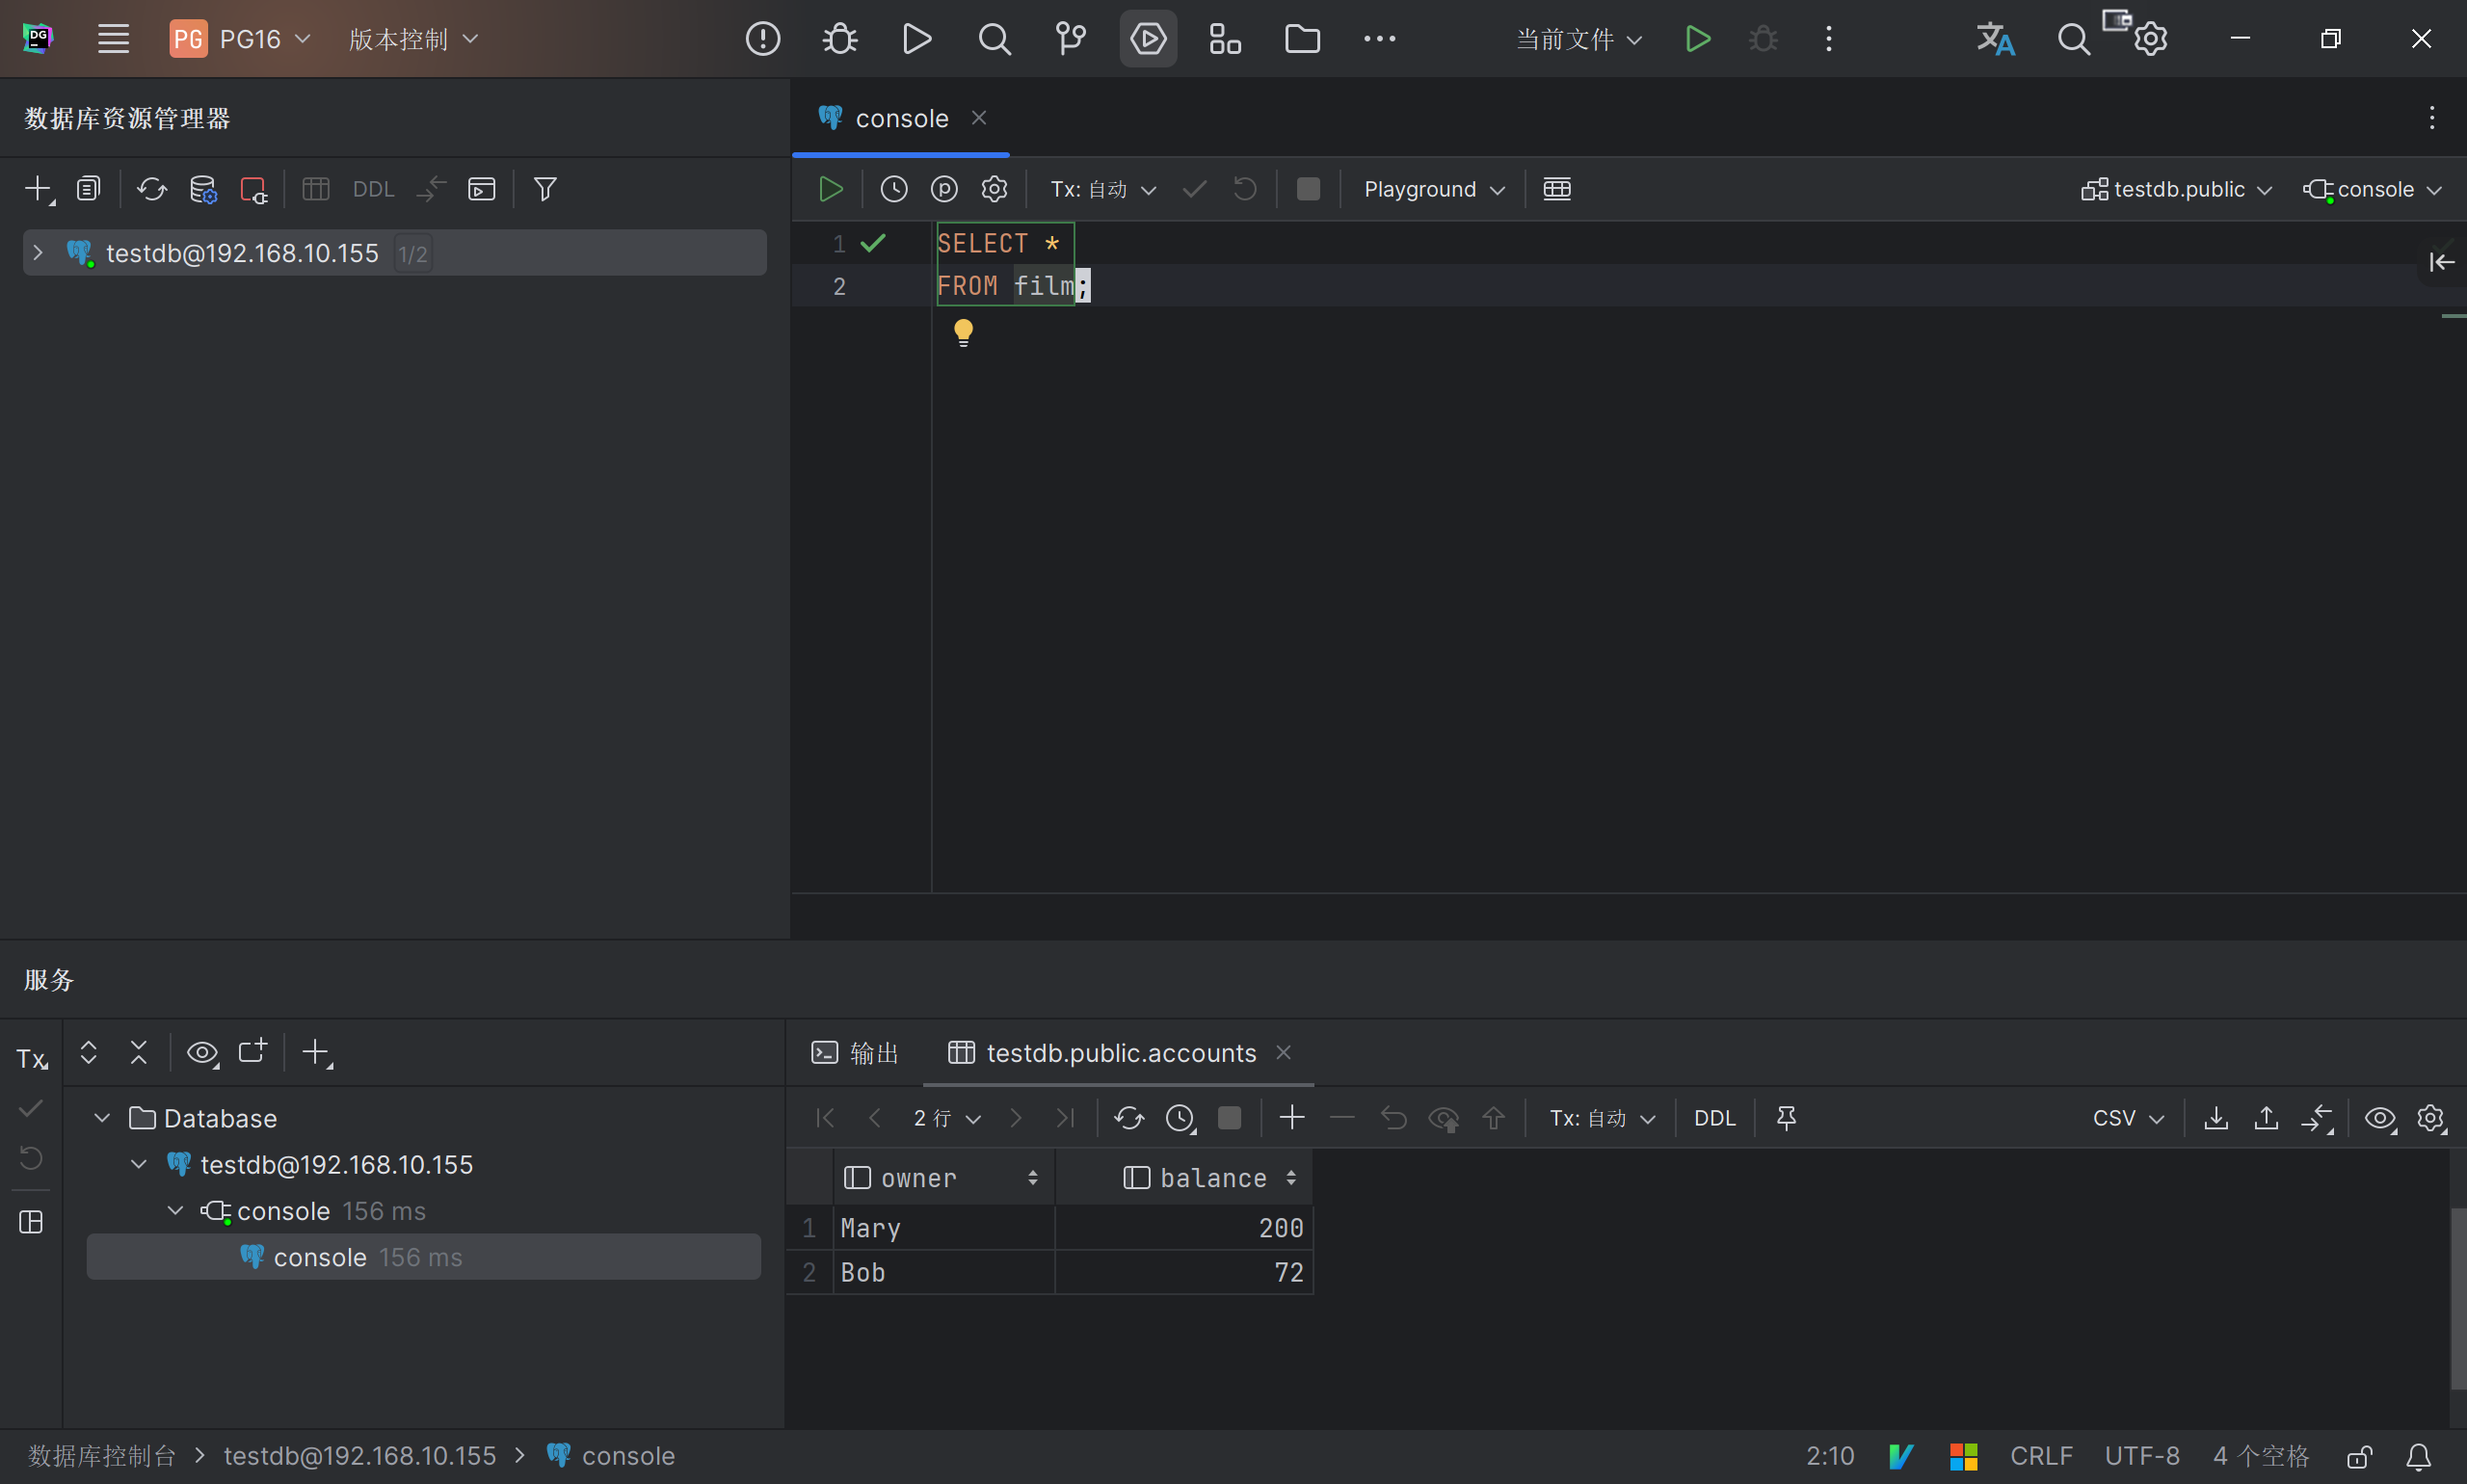2467x1484 pixels.
Task: Open filter icon in database explorer
Action: point(545,189)
